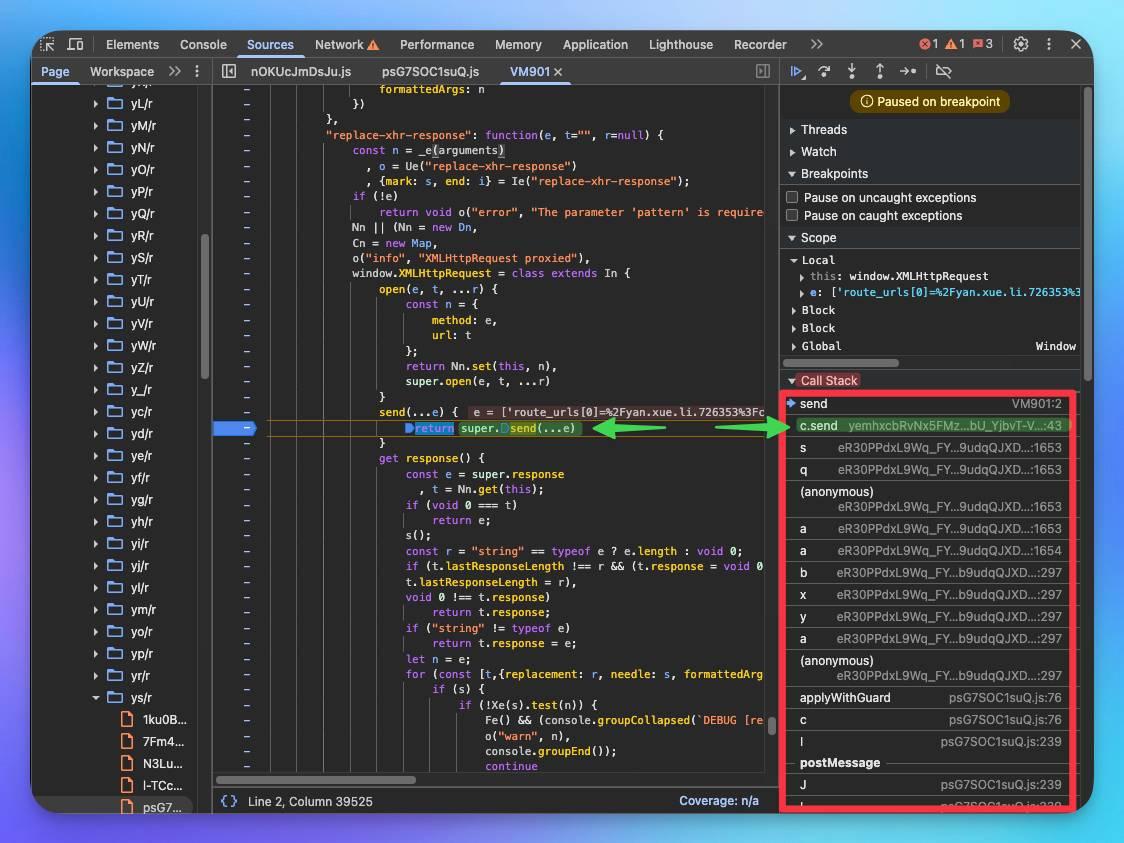This screenshot has height=843, width=1124.
Task: Click the debugger sidebar vertical scrollbar
Action: coord(1087,234)
